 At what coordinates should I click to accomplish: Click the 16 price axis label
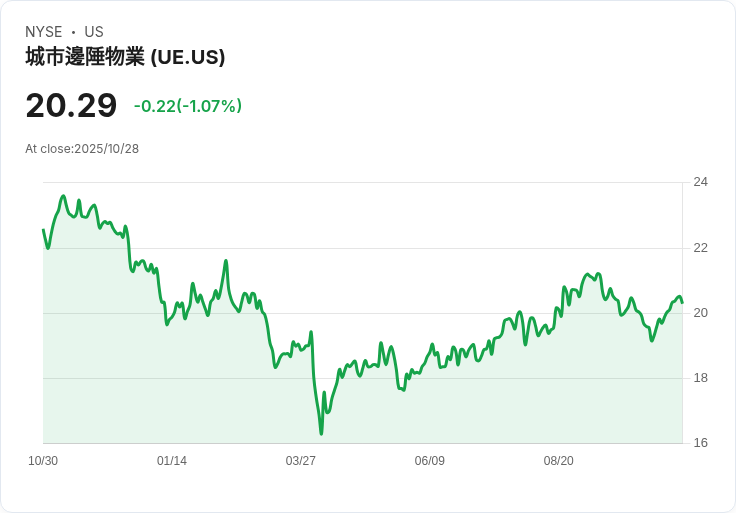pyautogui.click(x=701, y=443)
